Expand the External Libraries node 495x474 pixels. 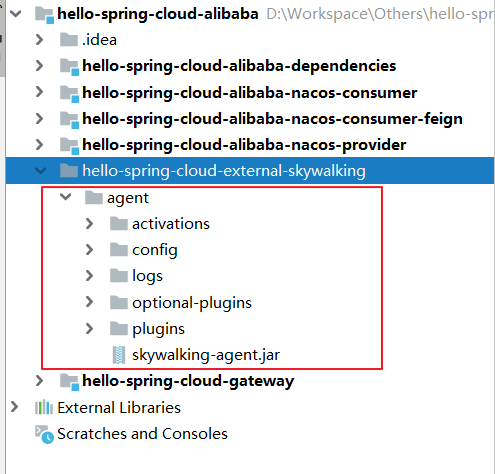[14, 407]
